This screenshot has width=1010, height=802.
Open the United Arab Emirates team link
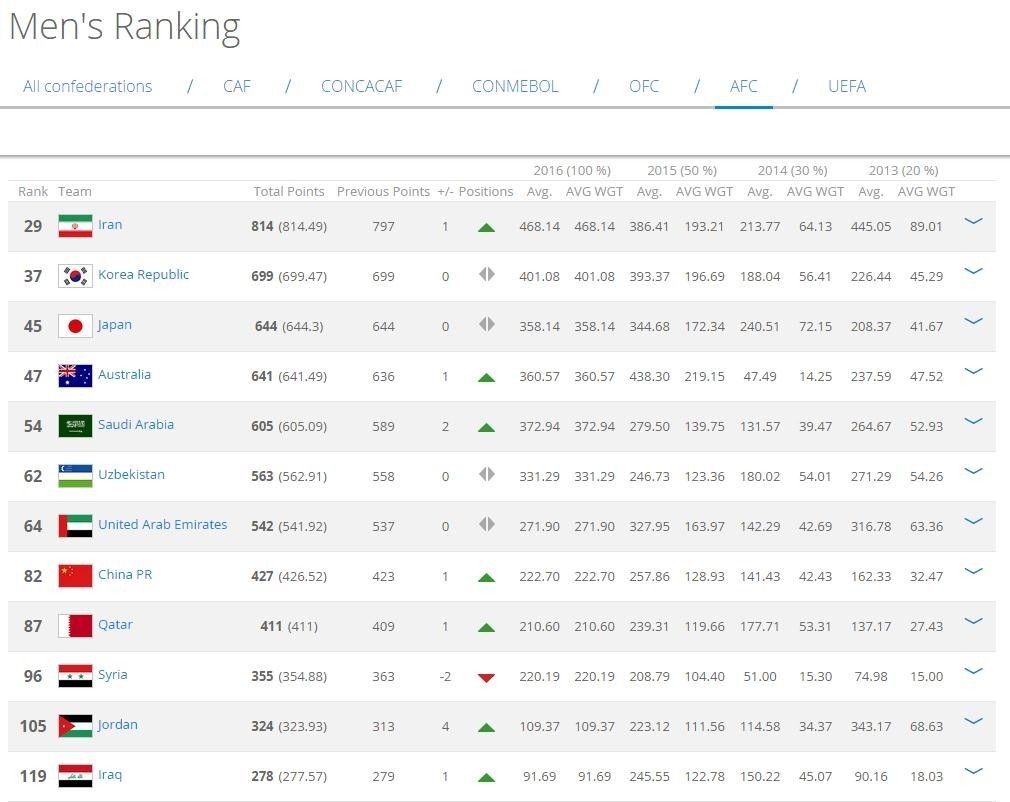(x=162, y=525)
